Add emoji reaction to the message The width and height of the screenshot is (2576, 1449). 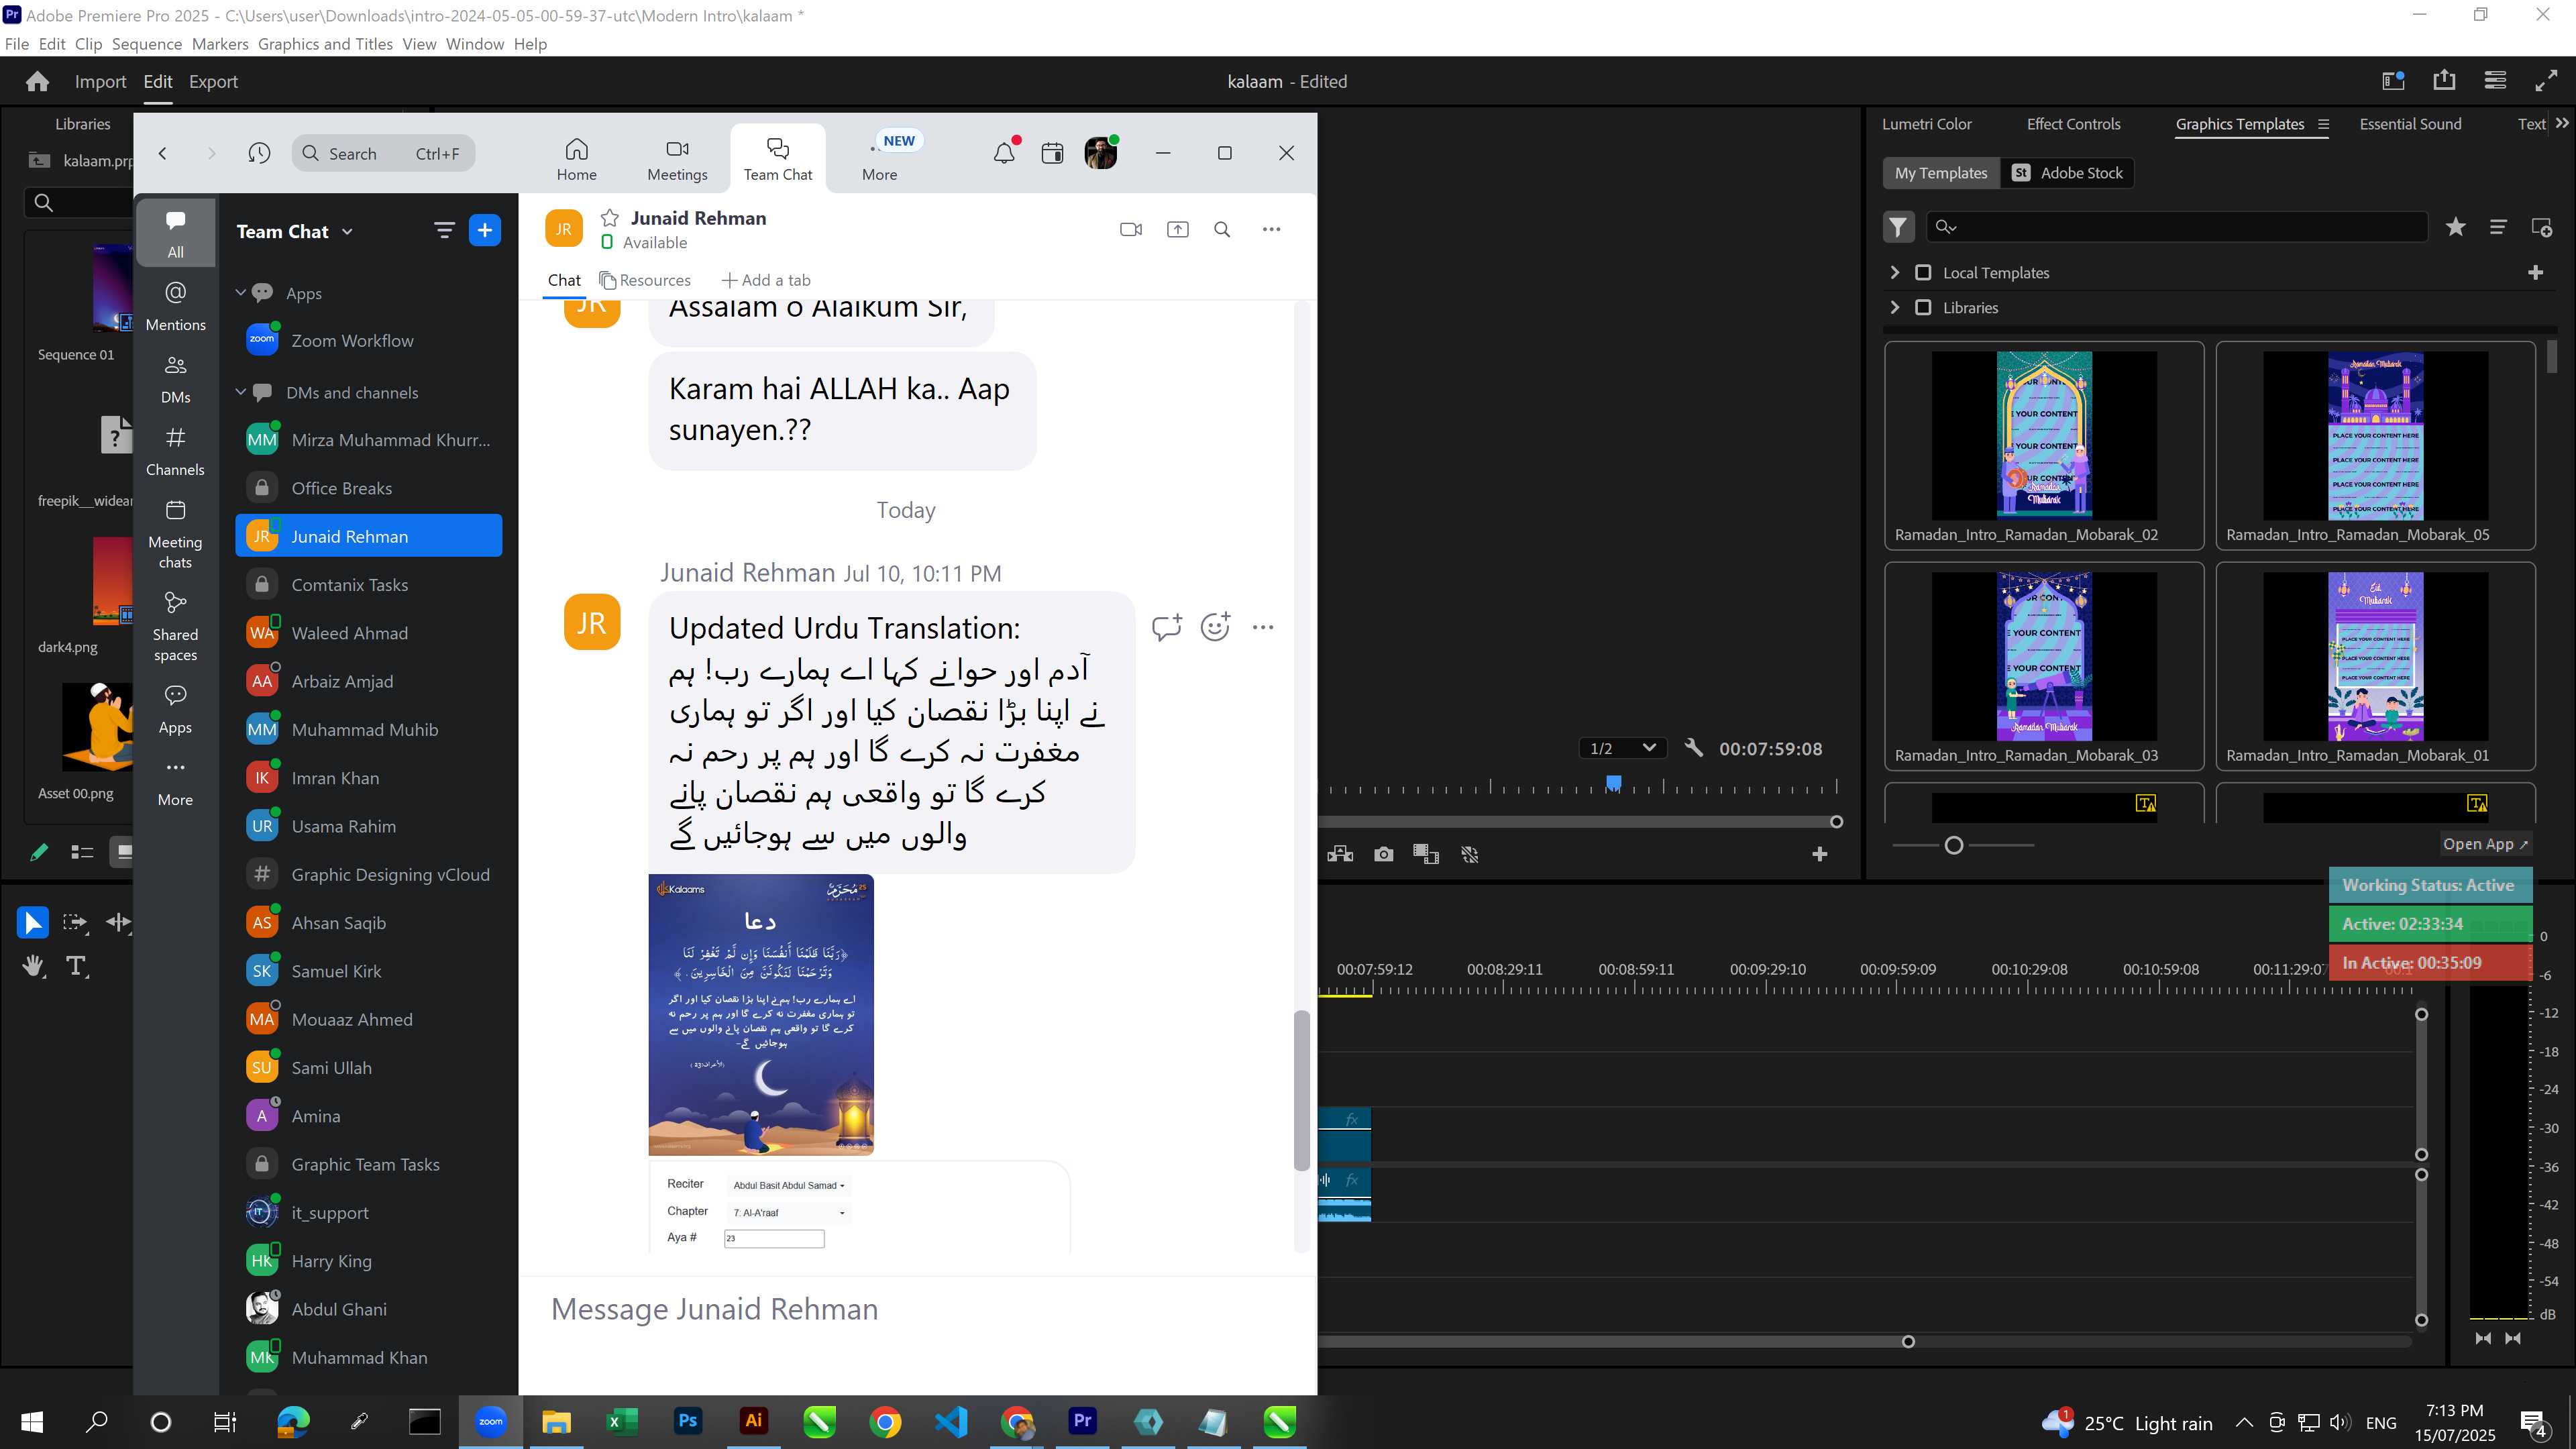click(1215, 627)
